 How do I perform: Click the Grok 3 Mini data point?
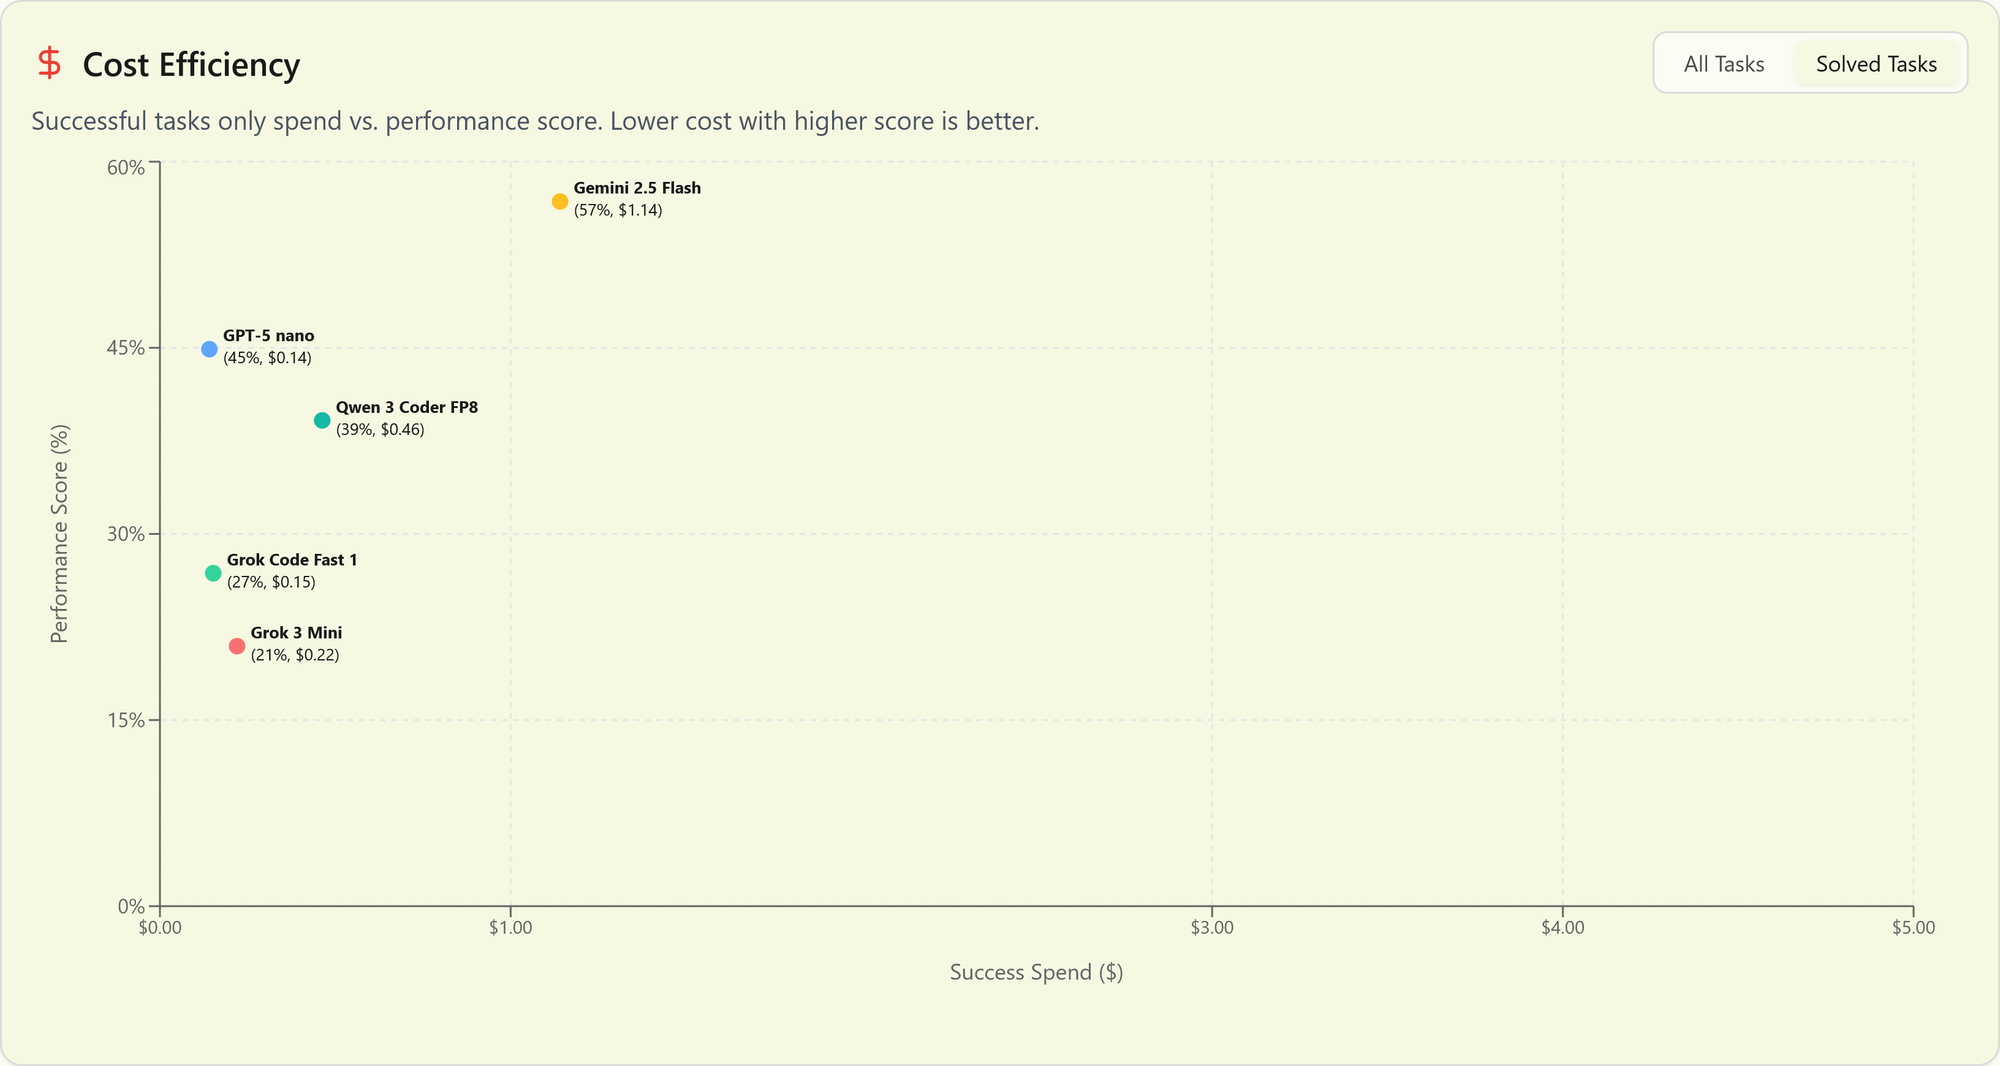pos(236,645)
